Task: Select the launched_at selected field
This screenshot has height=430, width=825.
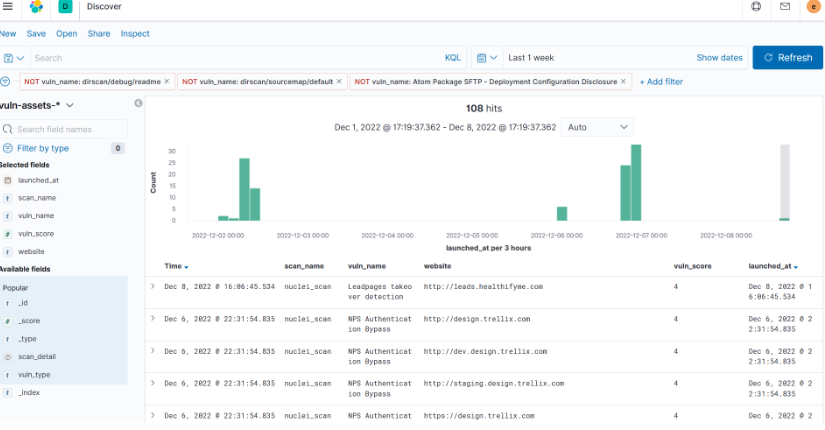Action: click(38, 180)
